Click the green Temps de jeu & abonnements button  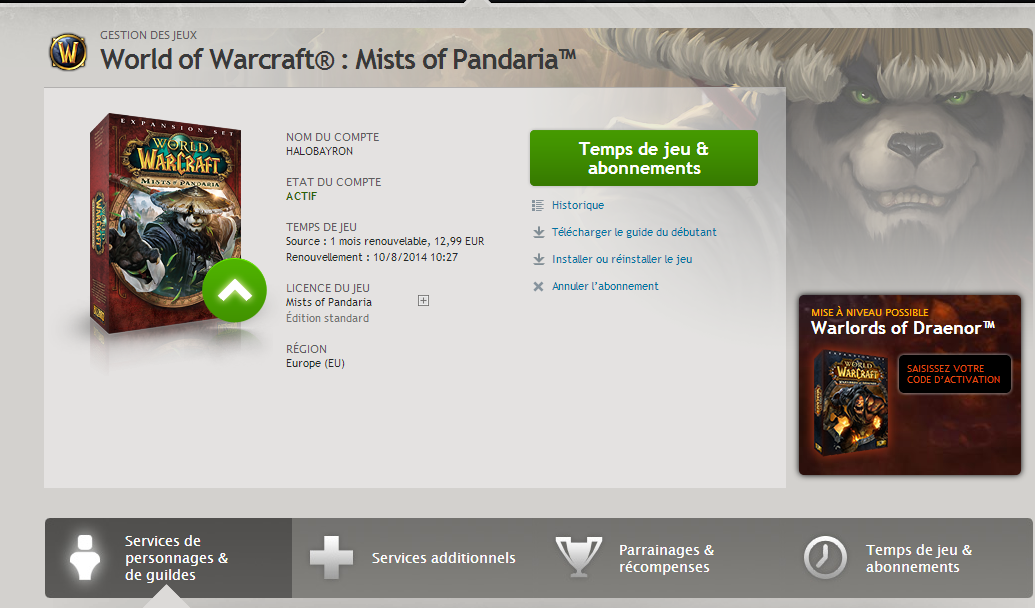click(644, 158)
